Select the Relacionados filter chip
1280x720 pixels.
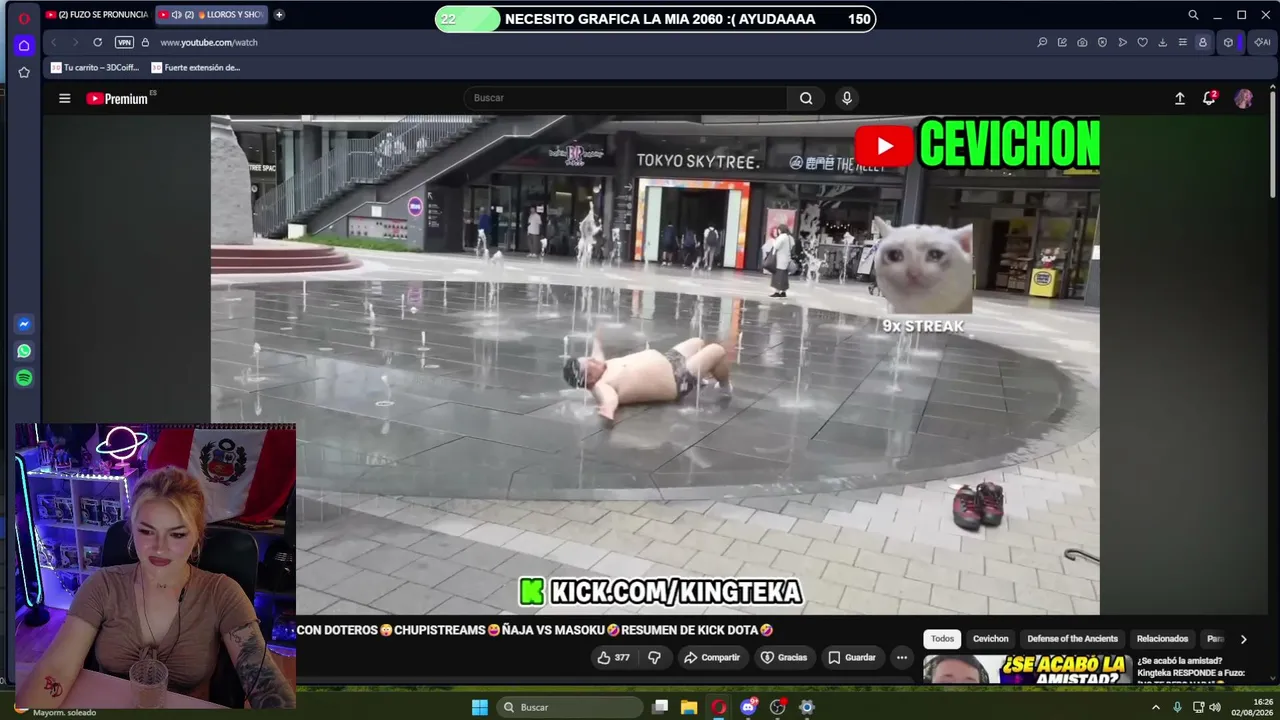pyautogui.click(x=1162, y=639)
